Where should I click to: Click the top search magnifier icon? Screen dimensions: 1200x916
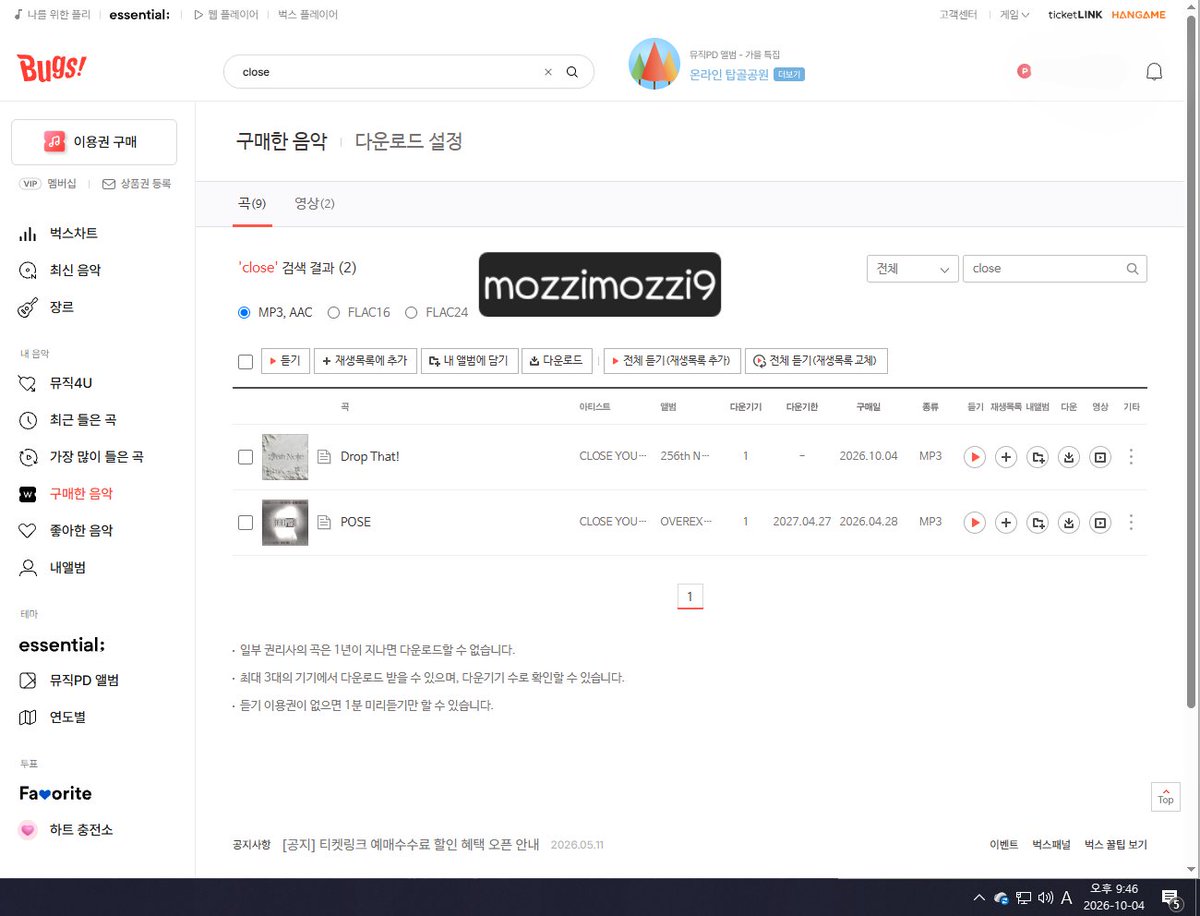[572, 72]
